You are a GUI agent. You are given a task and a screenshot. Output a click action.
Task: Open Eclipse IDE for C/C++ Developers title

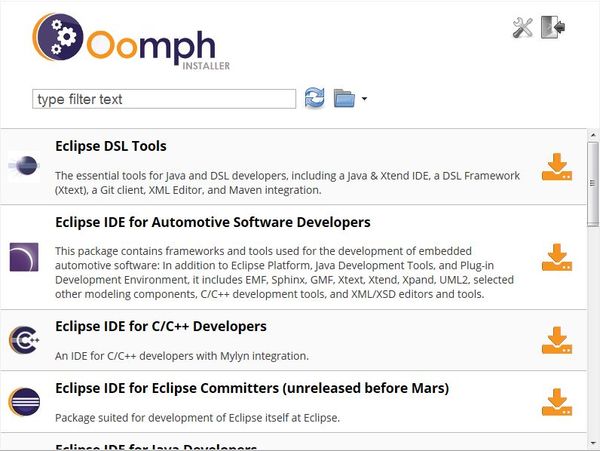(161, 326)
